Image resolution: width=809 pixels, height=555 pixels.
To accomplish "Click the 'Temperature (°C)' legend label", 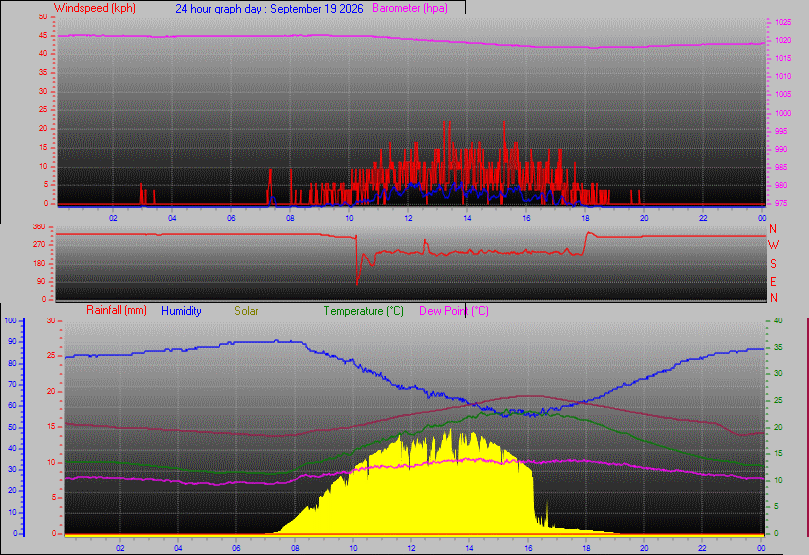I will click(363, 311).
